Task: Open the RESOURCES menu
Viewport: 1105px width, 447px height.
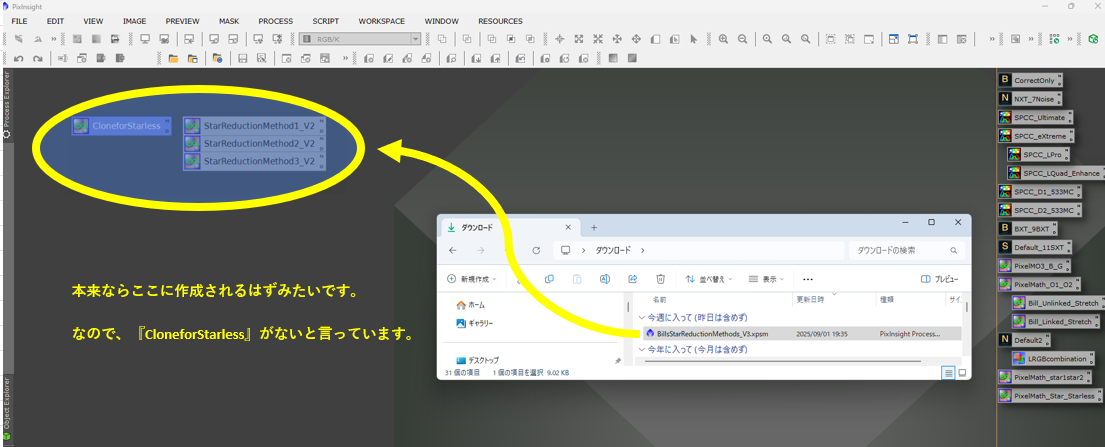Action: click(500, 21)
